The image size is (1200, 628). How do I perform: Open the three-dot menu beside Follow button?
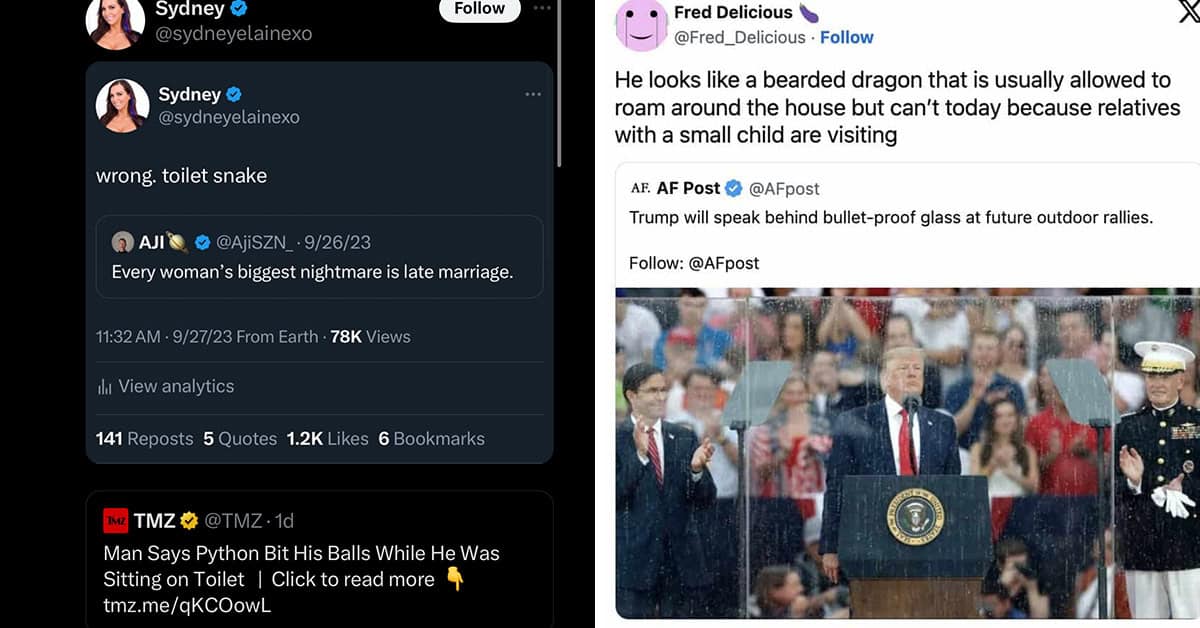(x=542, y=8)
